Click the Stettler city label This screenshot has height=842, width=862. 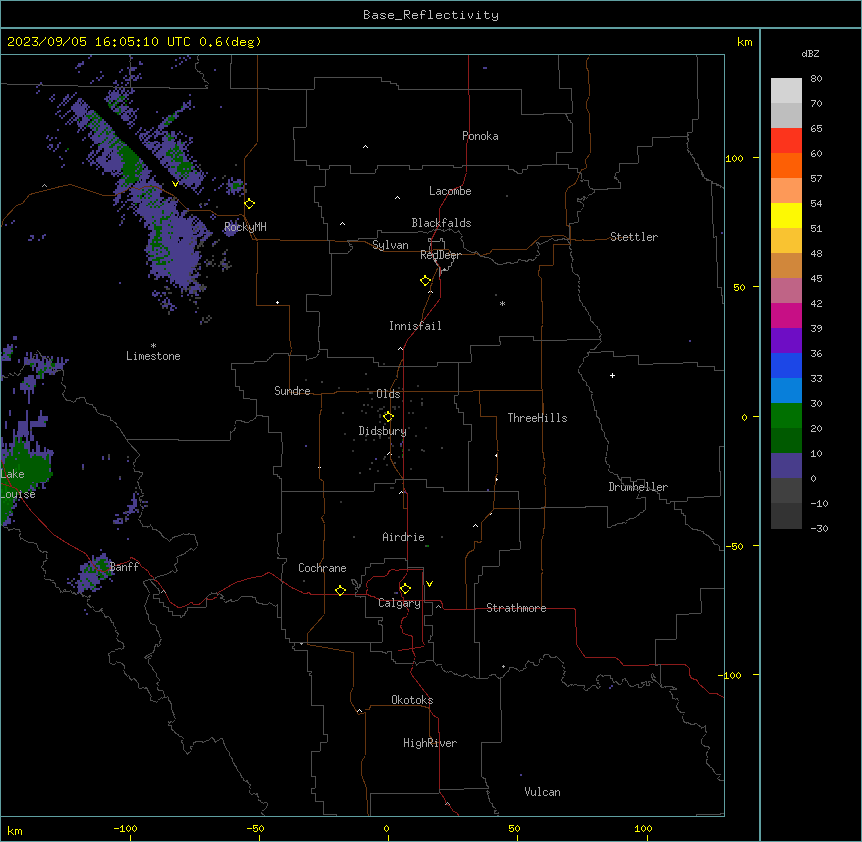point(634,237)
